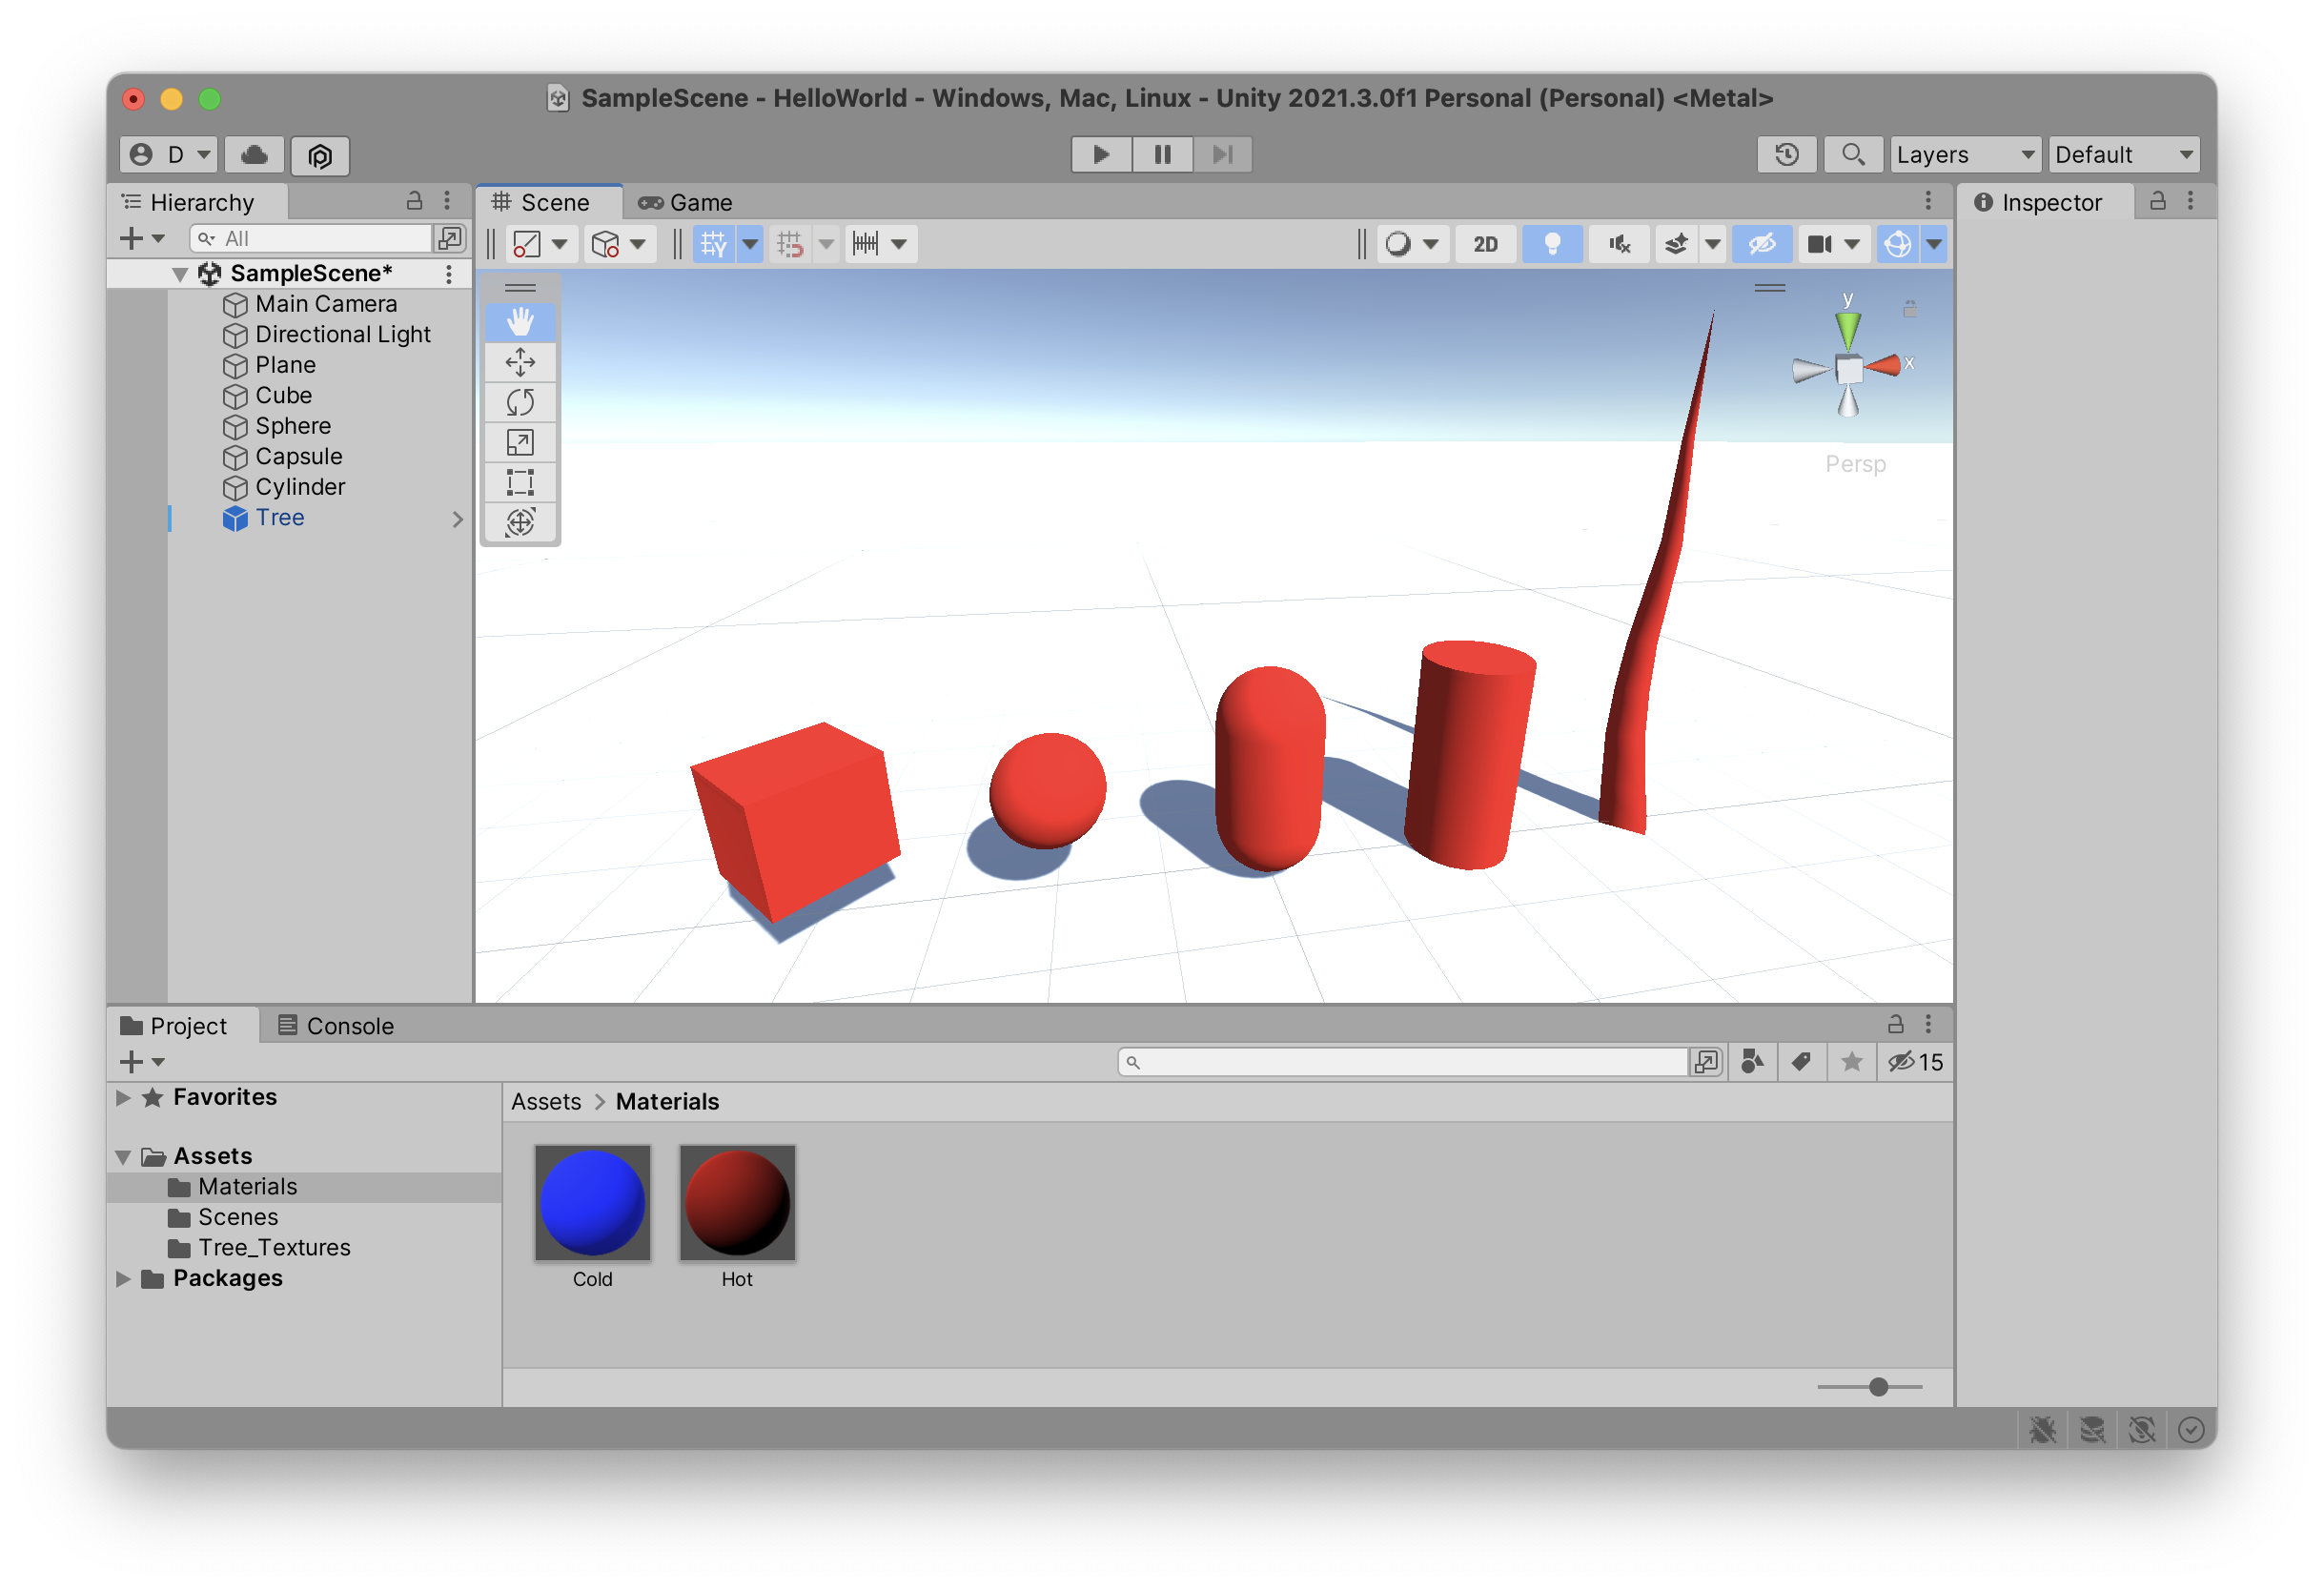Toggle 2D view mode
Screen dimensions: 2324x1590
pos(1485,243)
